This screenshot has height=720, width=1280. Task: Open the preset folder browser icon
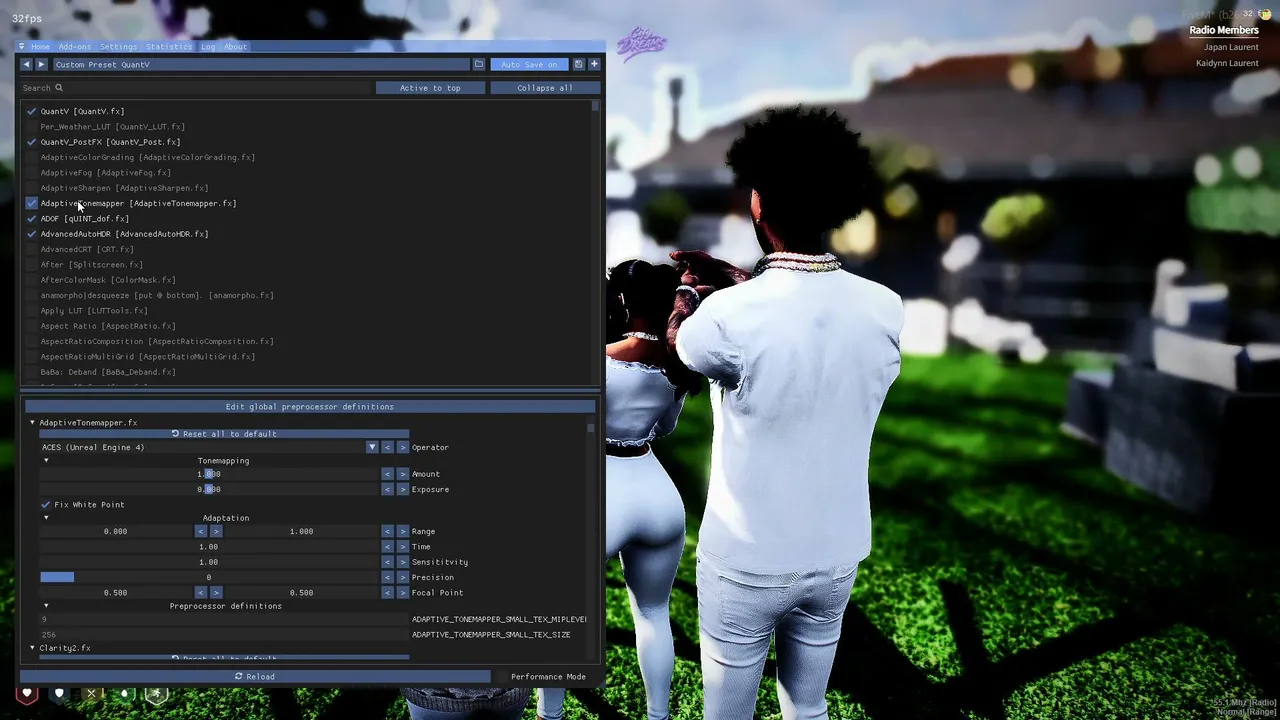(479, 64)
